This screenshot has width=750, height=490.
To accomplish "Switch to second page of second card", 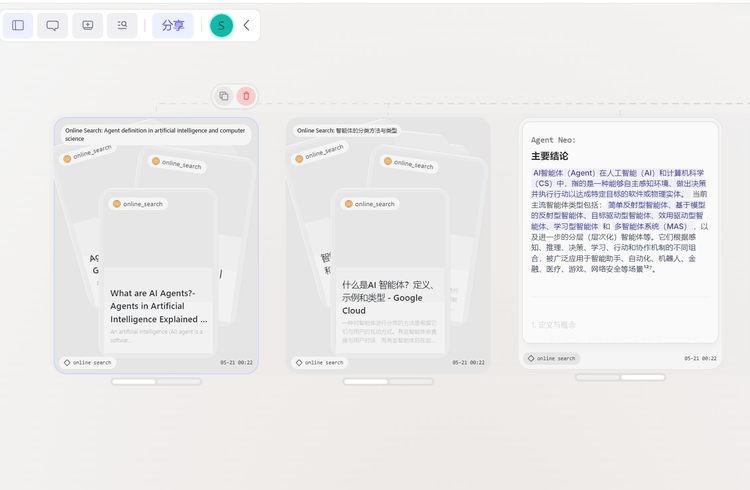I will pos(411,381).
